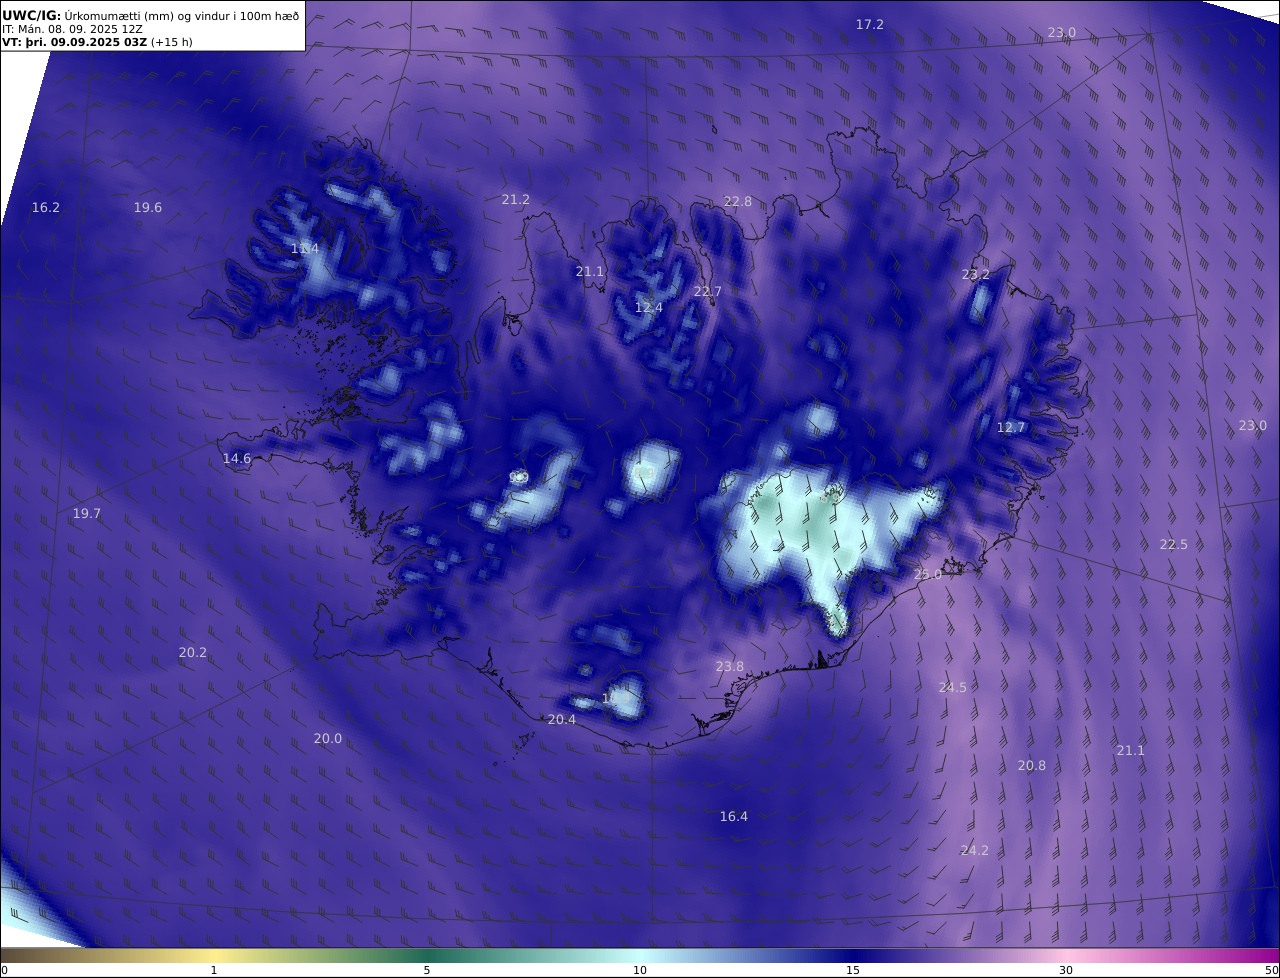The image size is (1280, 978).
Task: Click the colorbar tick label 15
Action: pyautogui.click(x=853, y=970)
